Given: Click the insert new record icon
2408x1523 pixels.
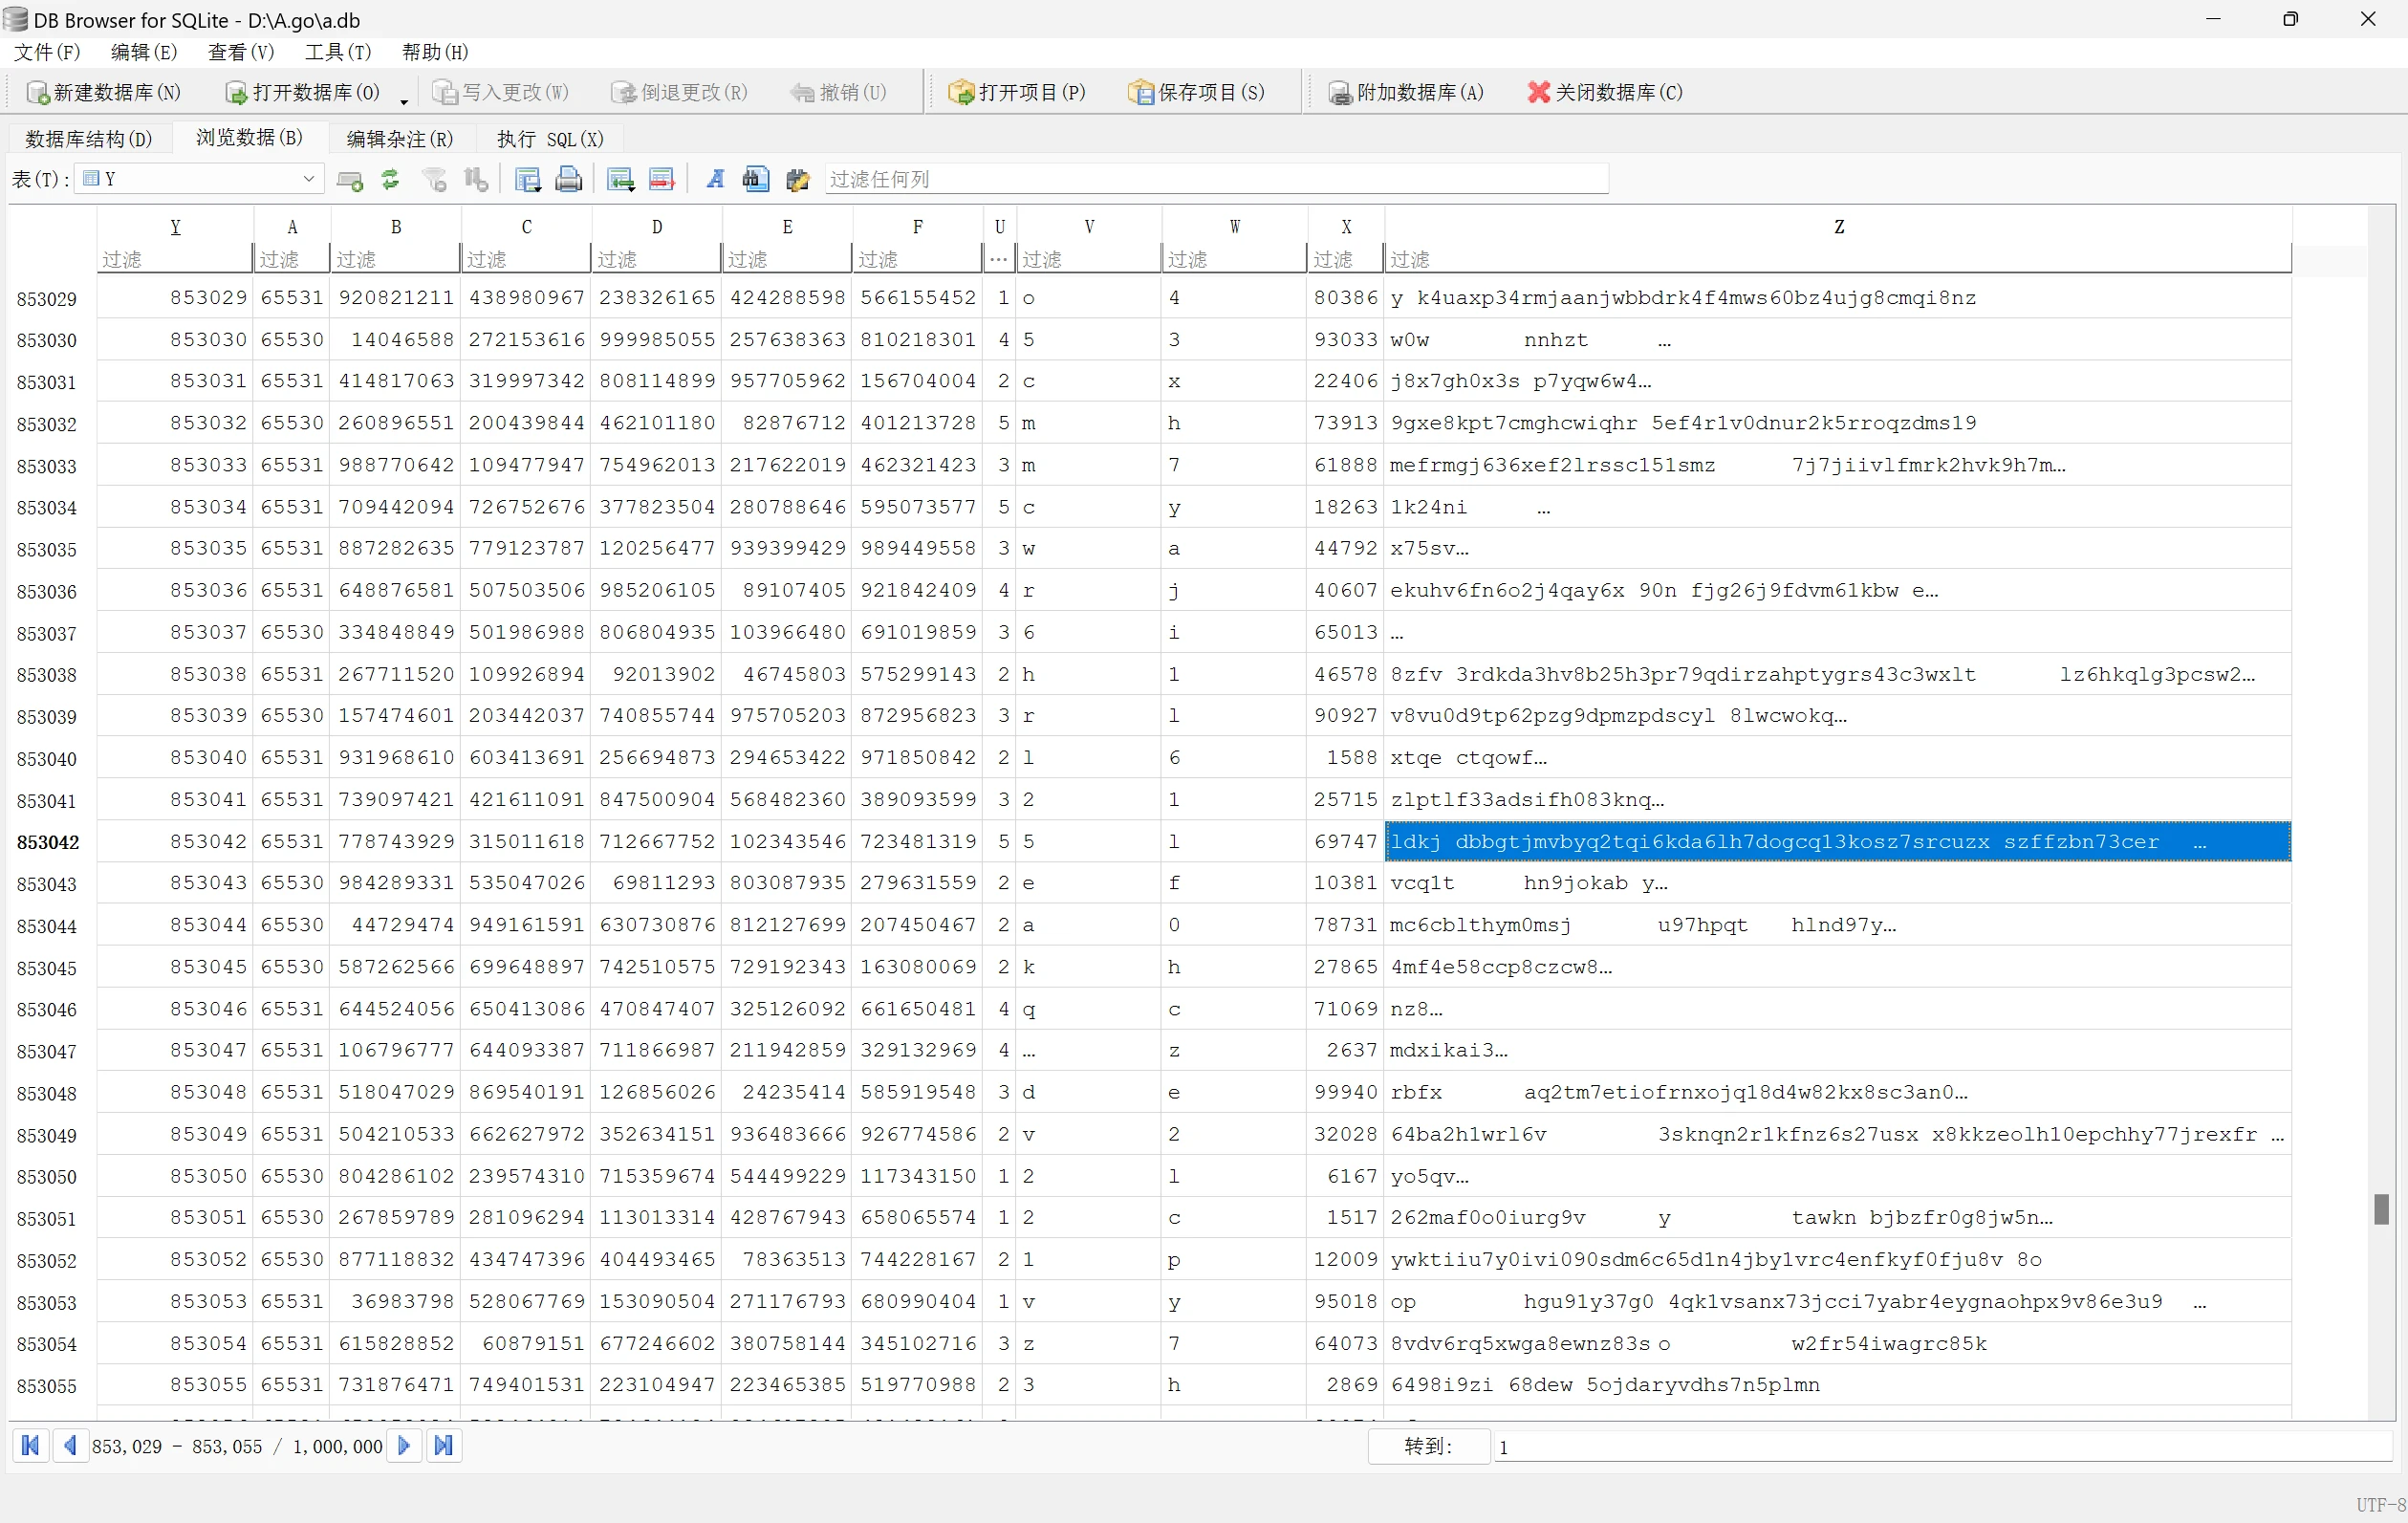Looking at the screenshot, I should coord(621,180).
